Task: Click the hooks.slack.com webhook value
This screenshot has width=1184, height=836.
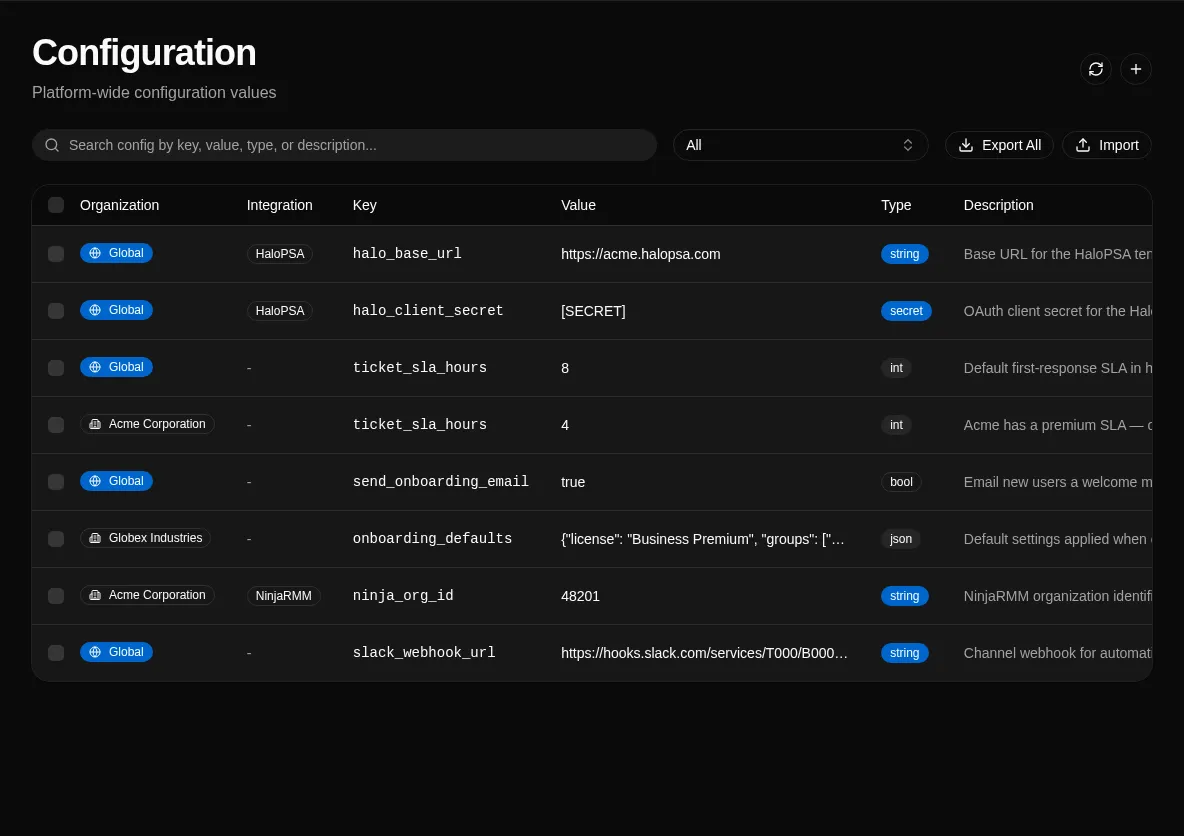Action: 704,653
